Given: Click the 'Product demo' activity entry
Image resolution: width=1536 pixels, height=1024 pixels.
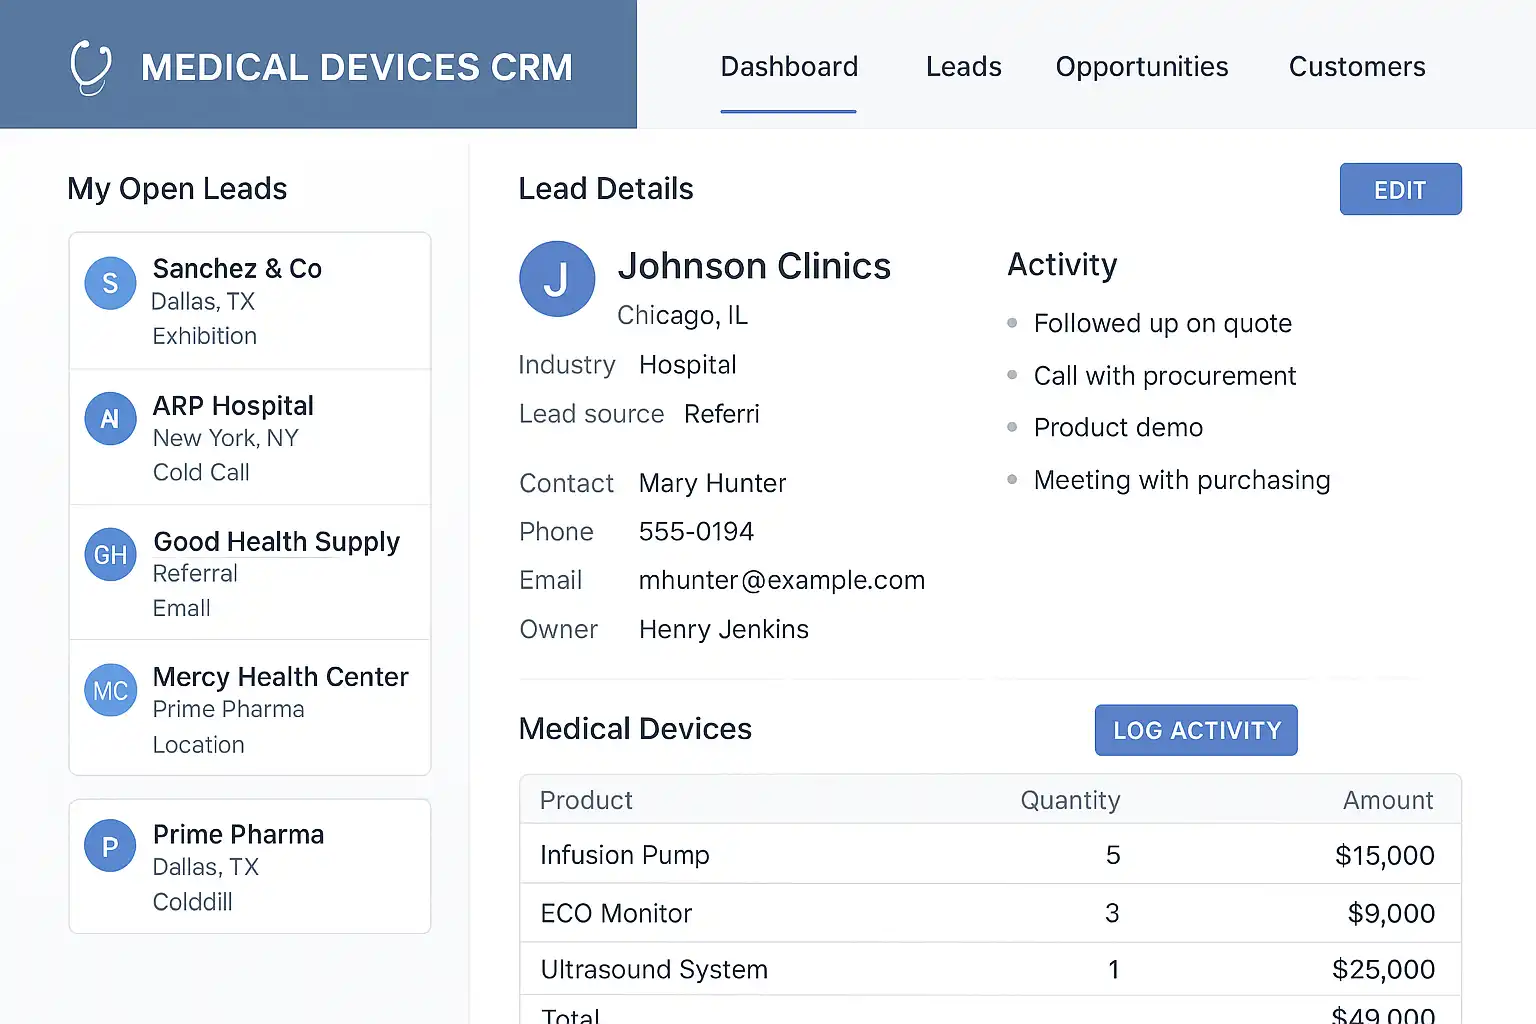Looking at the screenshot, I should pos(1118,428).
